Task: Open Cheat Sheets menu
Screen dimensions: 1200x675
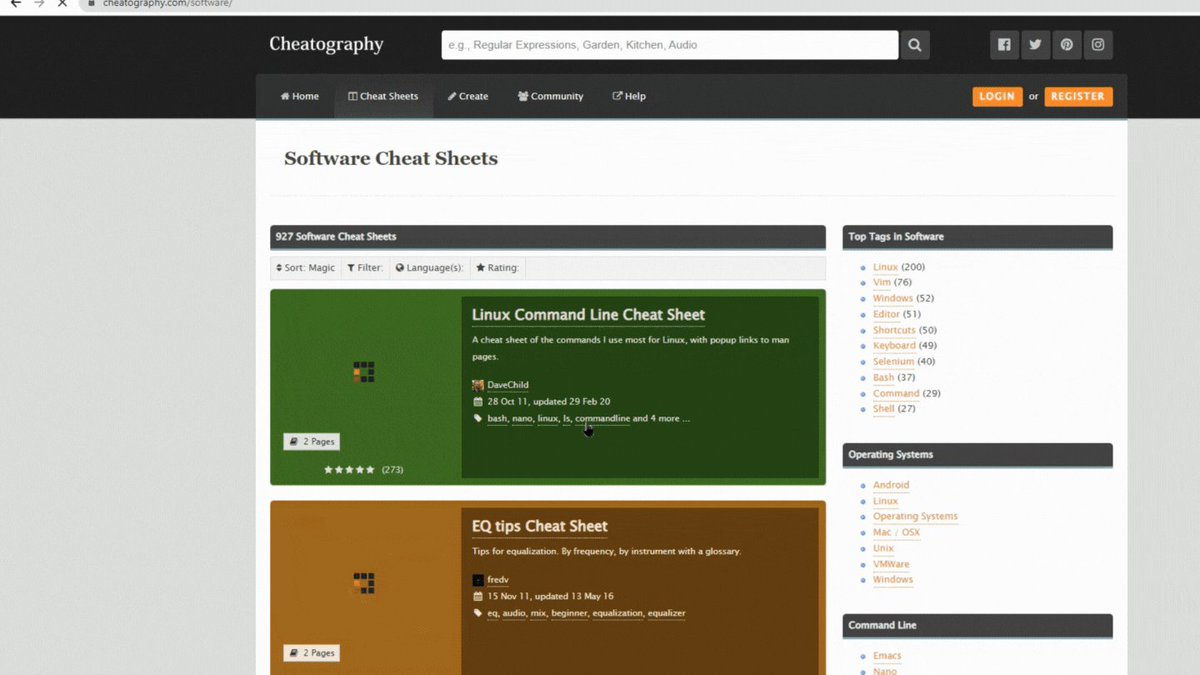Action: point(383,96)
